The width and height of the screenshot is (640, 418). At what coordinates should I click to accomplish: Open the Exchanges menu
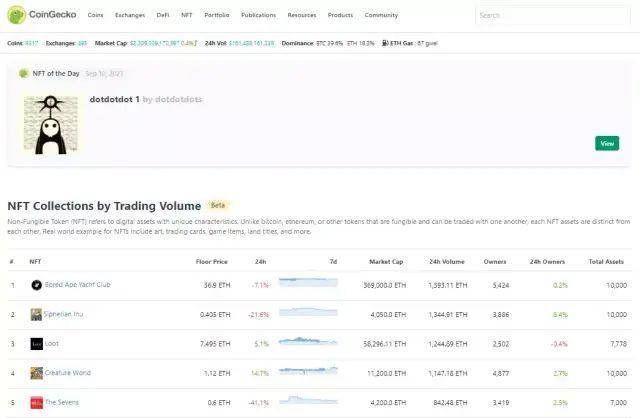(130, 15)
